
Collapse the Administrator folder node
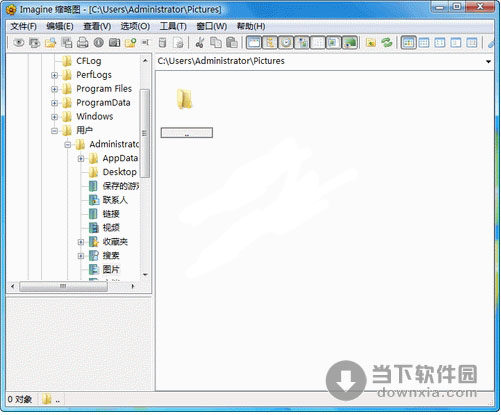pos(68,145)
